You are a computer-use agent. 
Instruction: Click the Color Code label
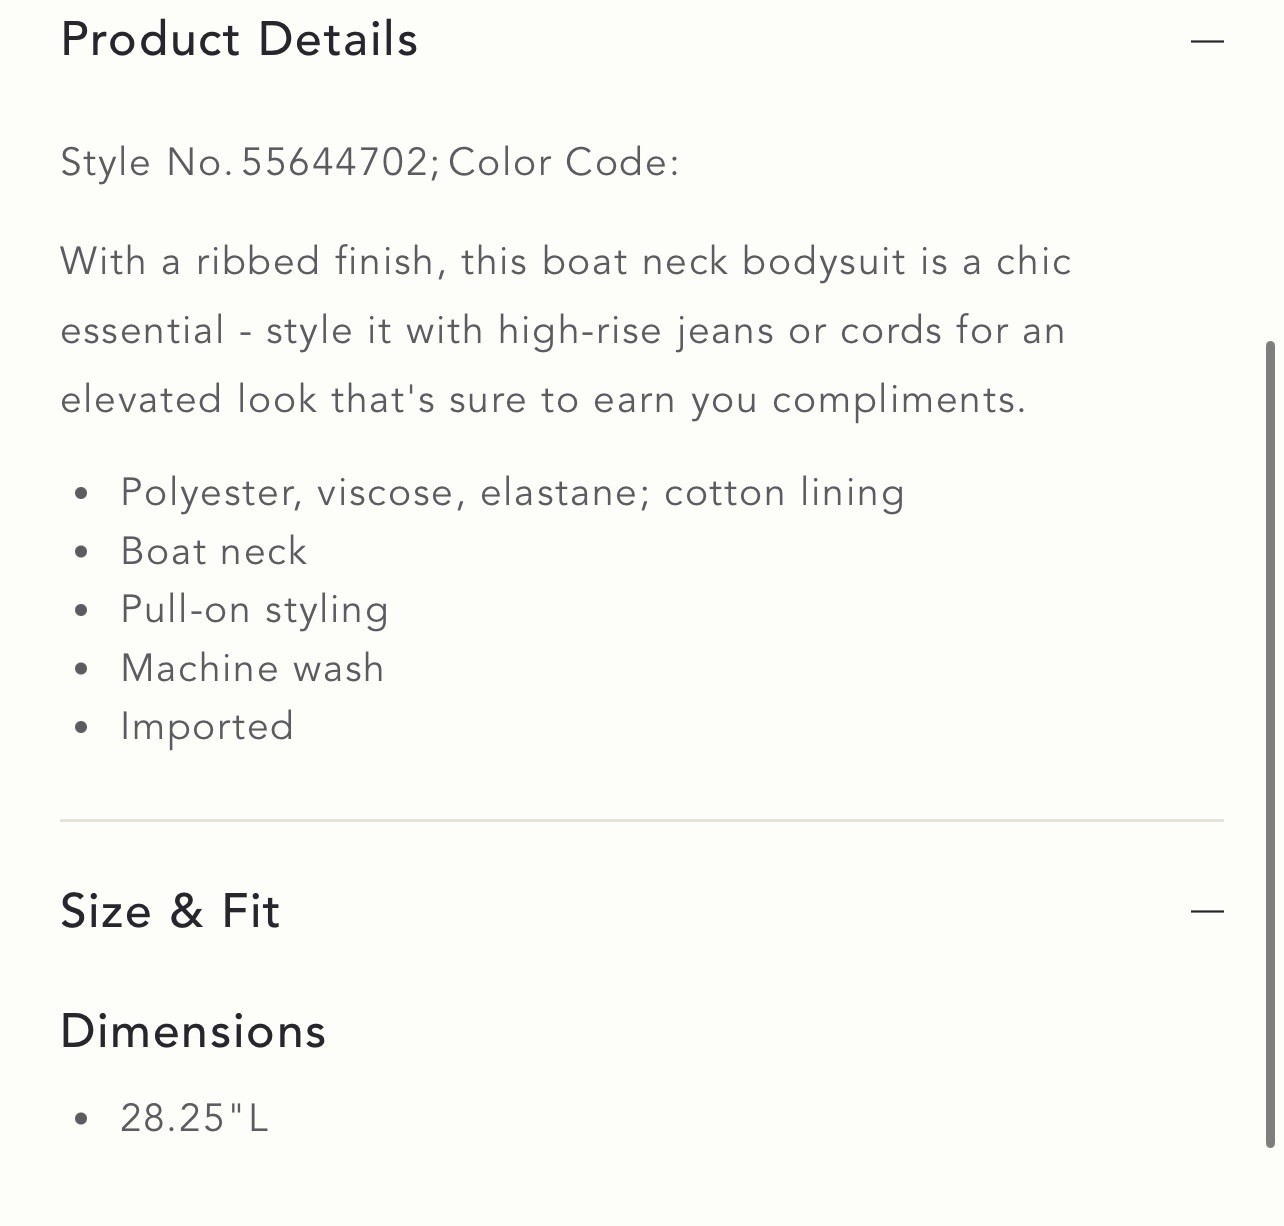click(564, 162)
